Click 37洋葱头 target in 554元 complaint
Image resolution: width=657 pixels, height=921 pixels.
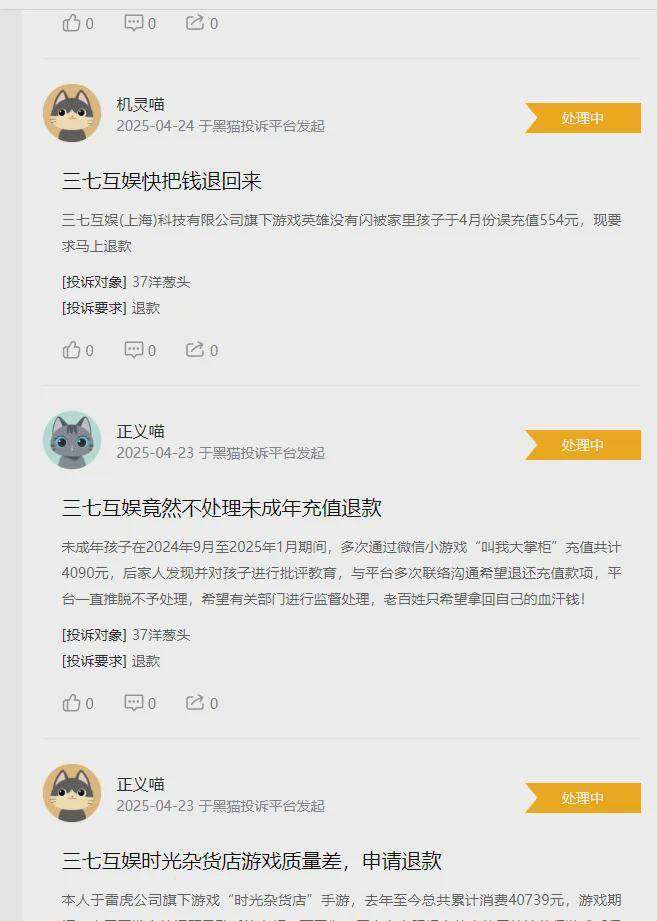[161, 282]
